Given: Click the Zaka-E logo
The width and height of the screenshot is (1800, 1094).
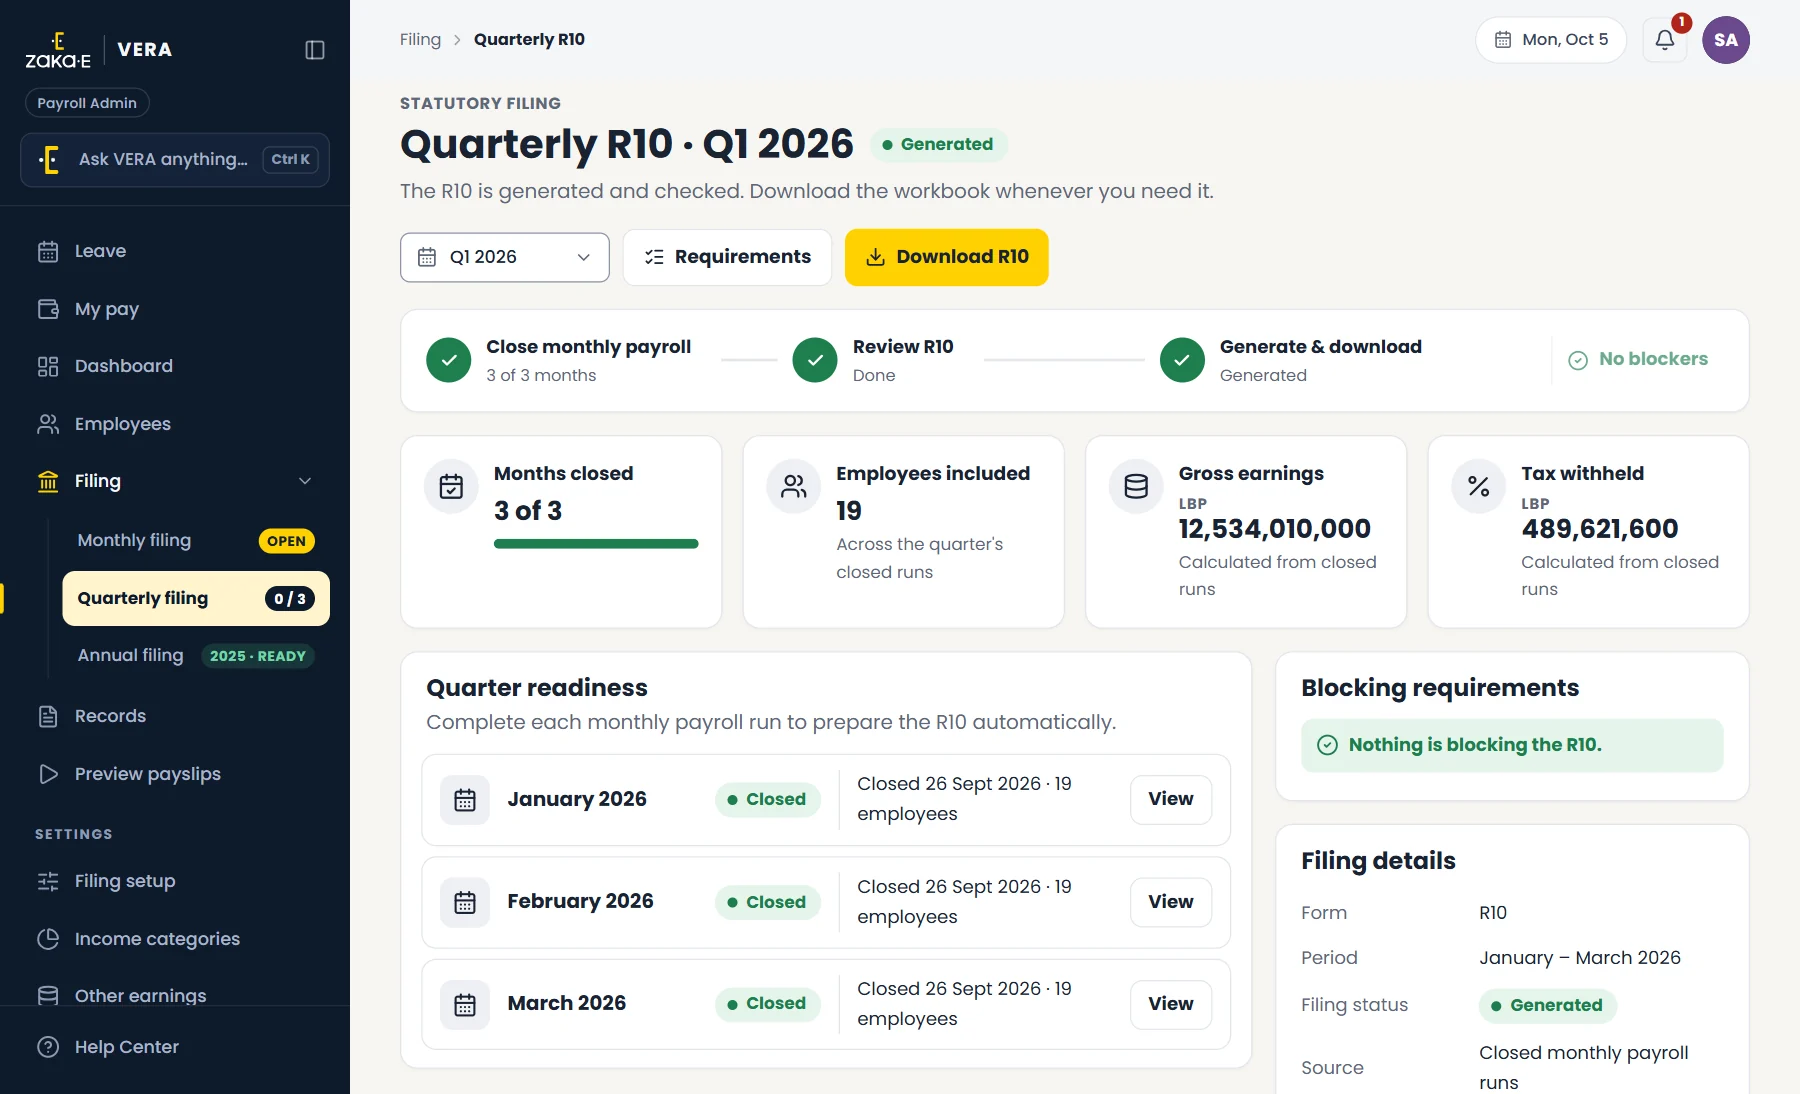Looking at the screenshot, I should (58, 50).
